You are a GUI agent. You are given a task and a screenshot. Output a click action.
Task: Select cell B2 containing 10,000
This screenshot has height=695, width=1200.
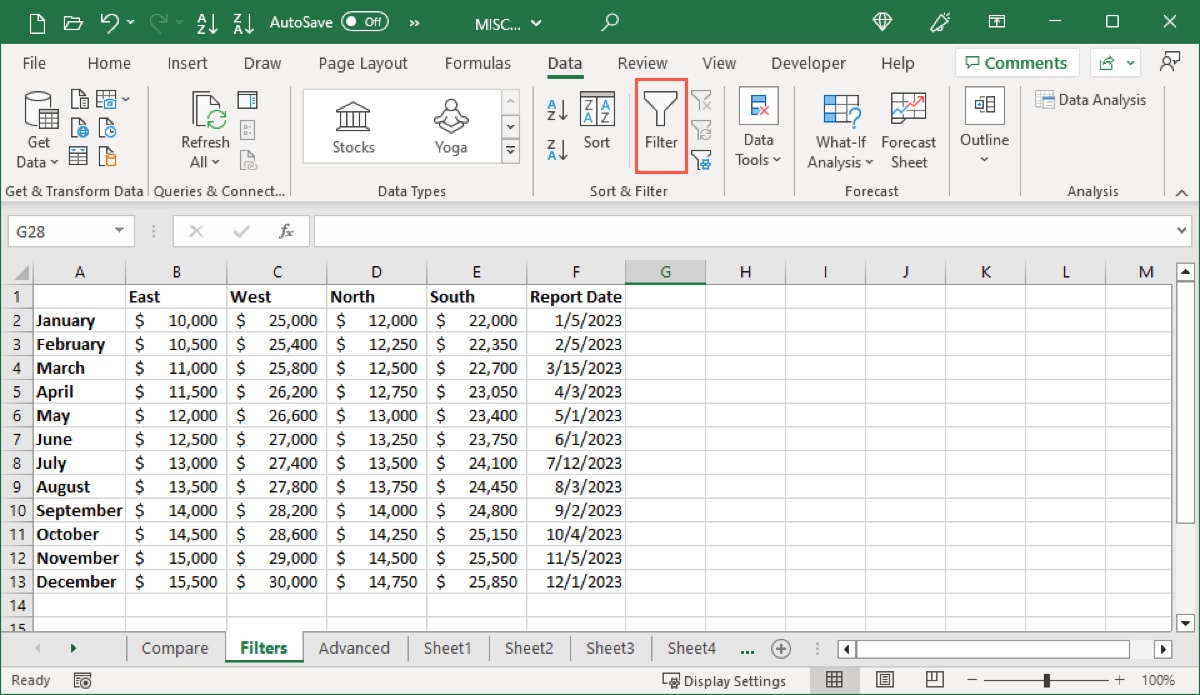[176, 320]
